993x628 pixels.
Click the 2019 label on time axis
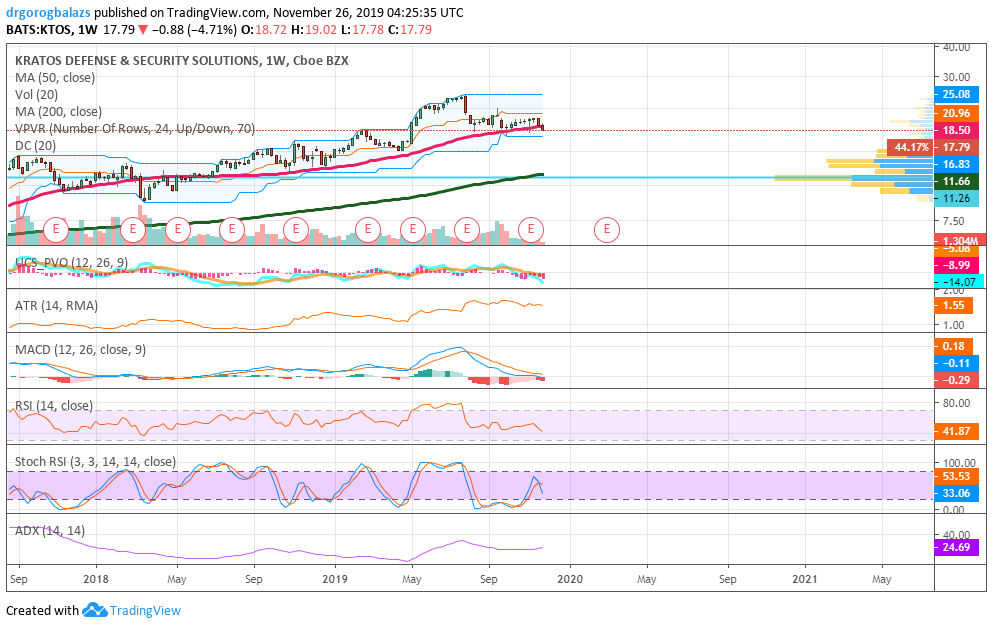click(334, 579)
